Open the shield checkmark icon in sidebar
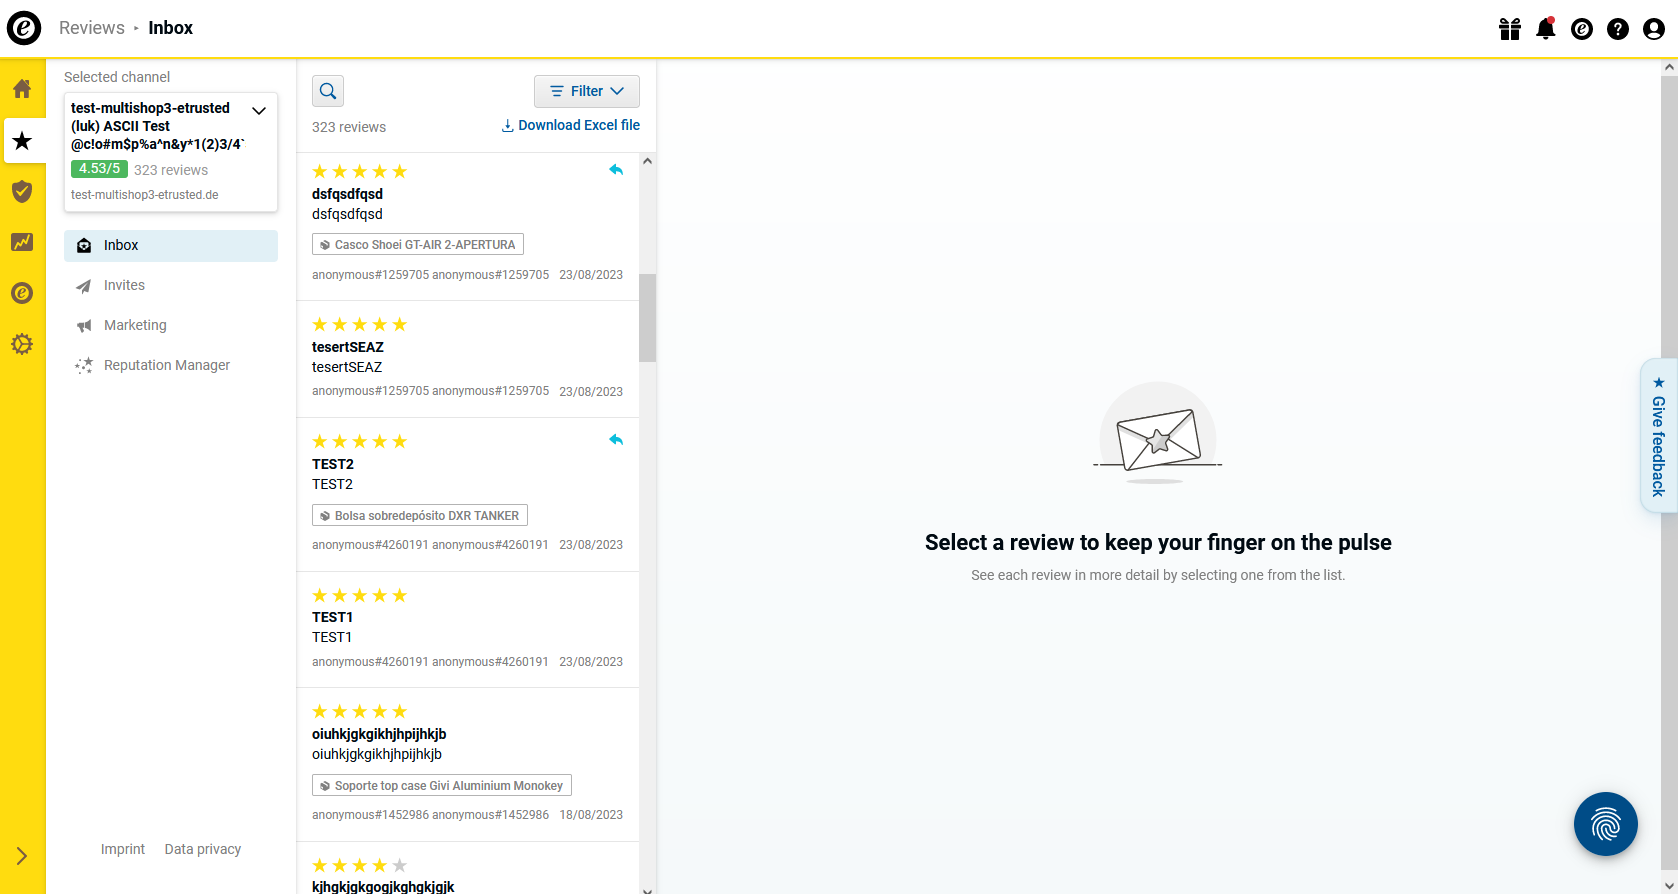Screen dimensions: 1678x894 tap(22, 191)
